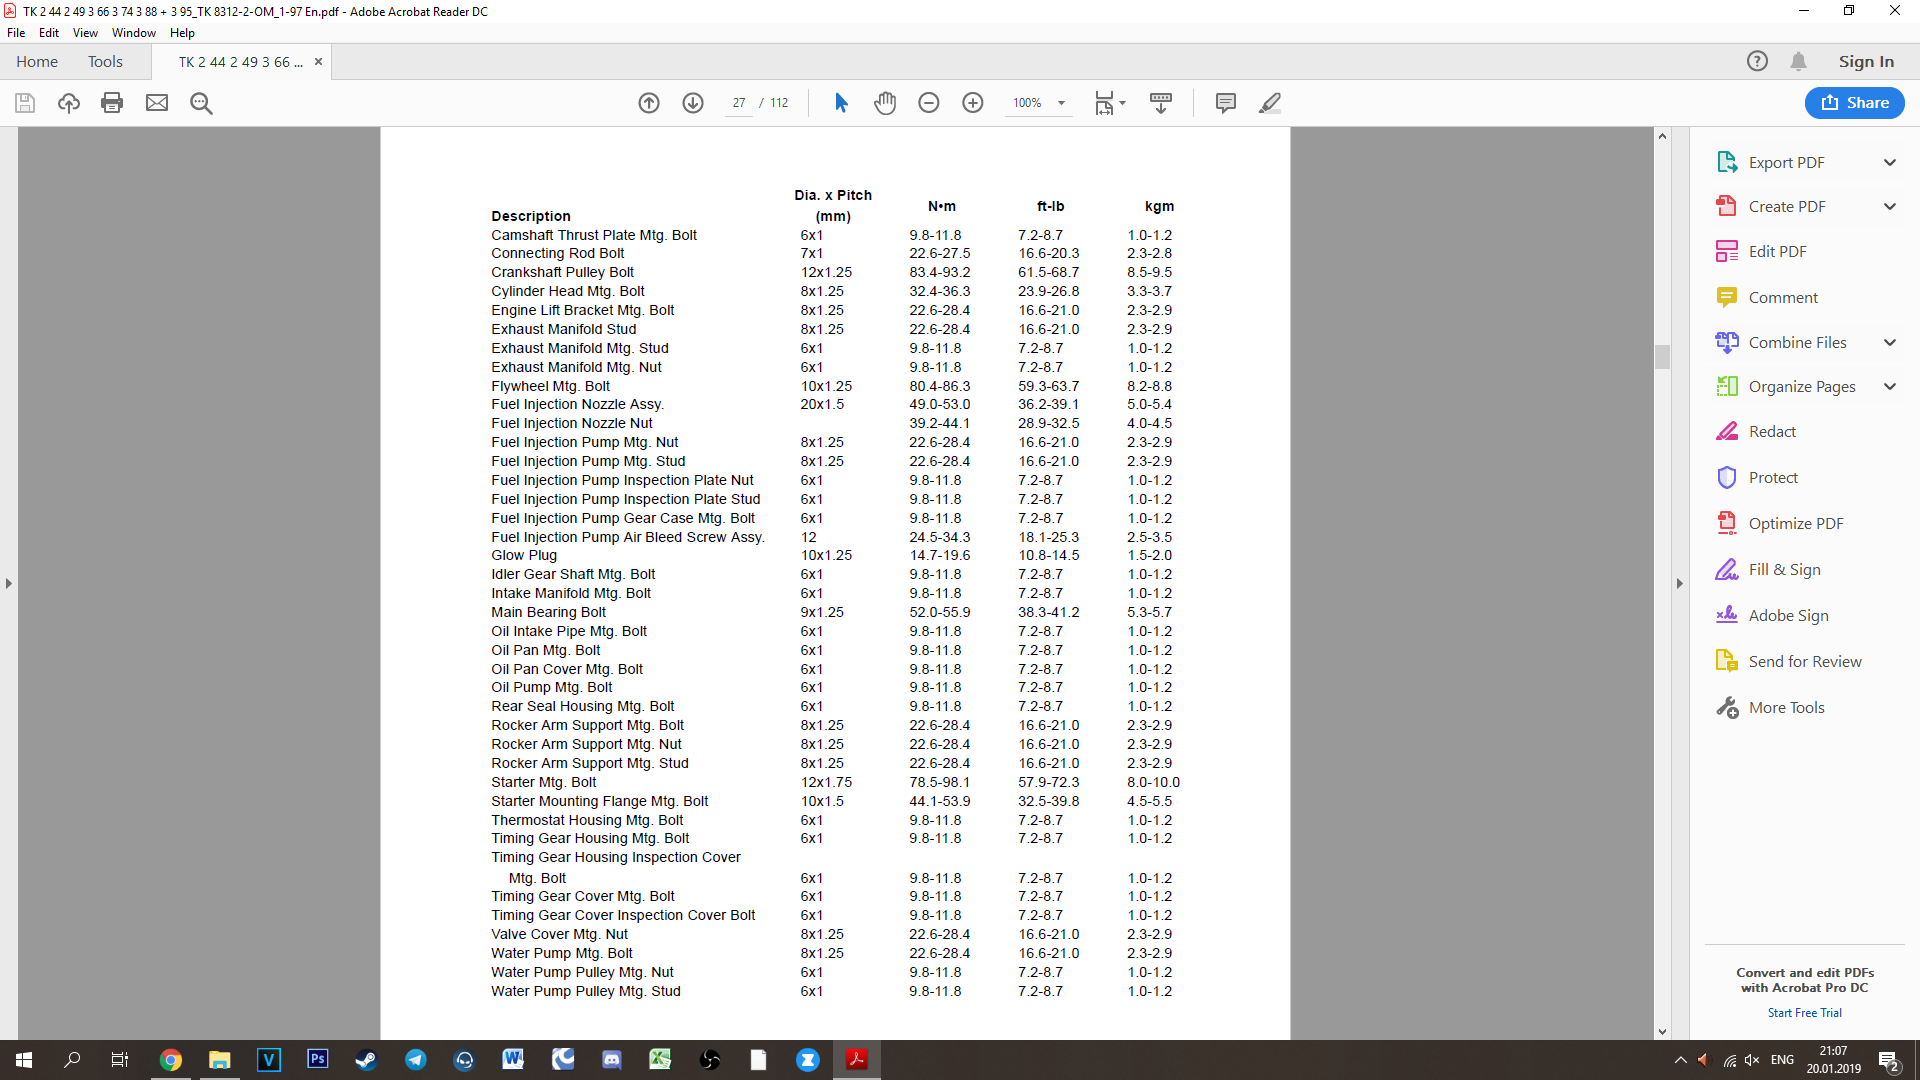
Task: Open the Protect tool
Action: coord(1772,477)
